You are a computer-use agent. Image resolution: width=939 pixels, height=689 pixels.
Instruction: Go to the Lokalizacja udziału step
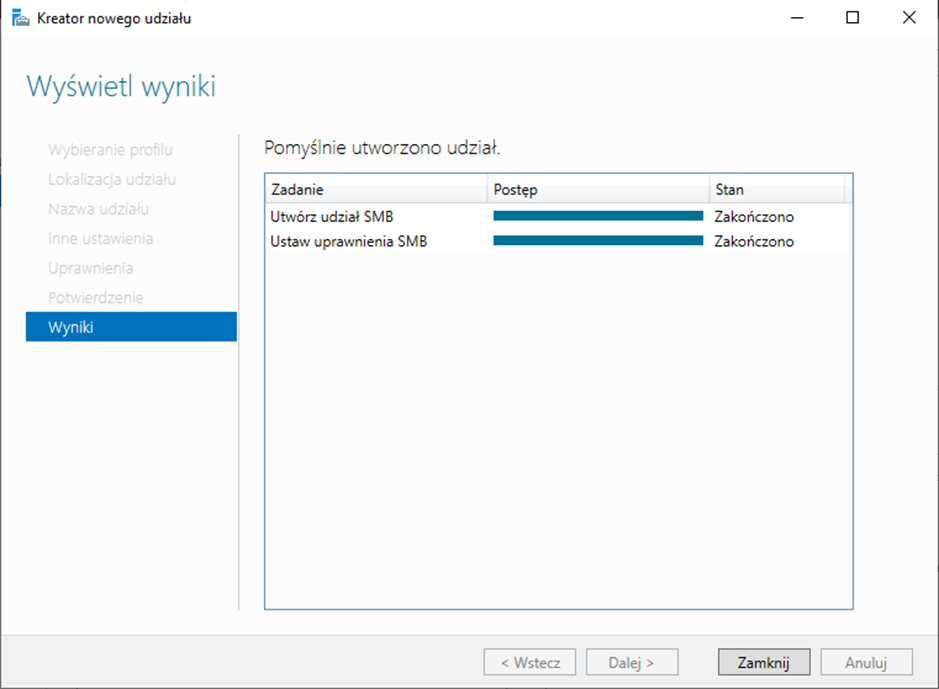[112, 180]
